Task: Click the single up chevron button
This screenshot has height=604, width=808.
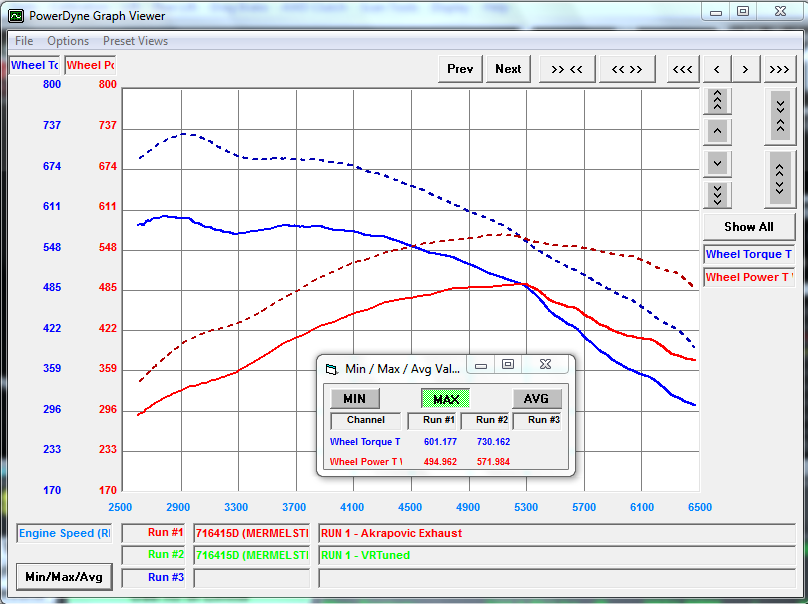Action: [717, 131]
